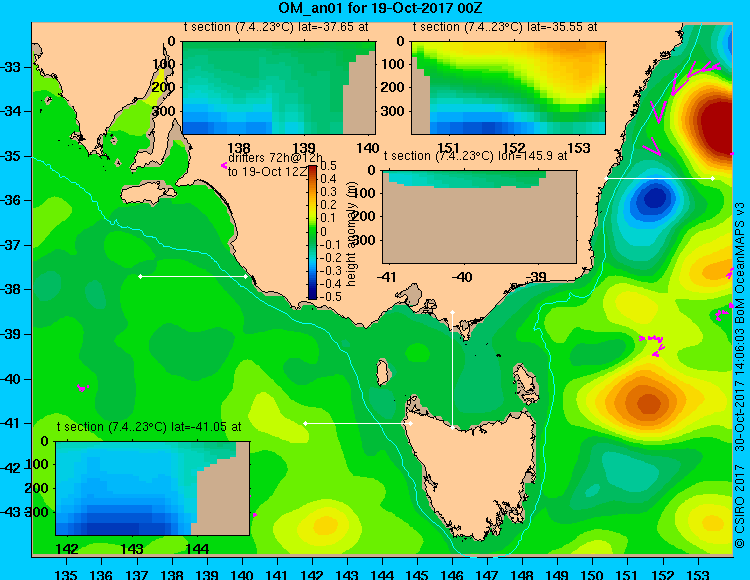The height and width of the screenshot is (580, 750).
Task: Click the 't section lat=-41.05' inset title
Action: tap(149, 427)
